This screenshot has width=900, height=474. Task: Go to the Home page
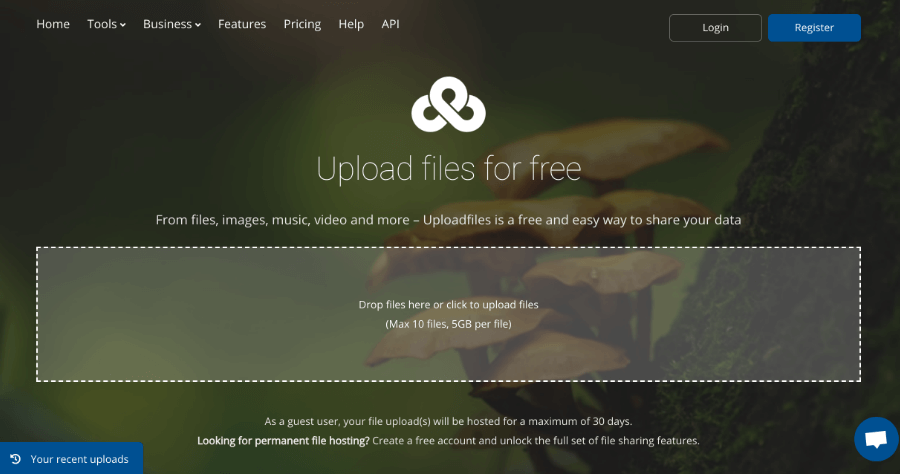(53, 24)
